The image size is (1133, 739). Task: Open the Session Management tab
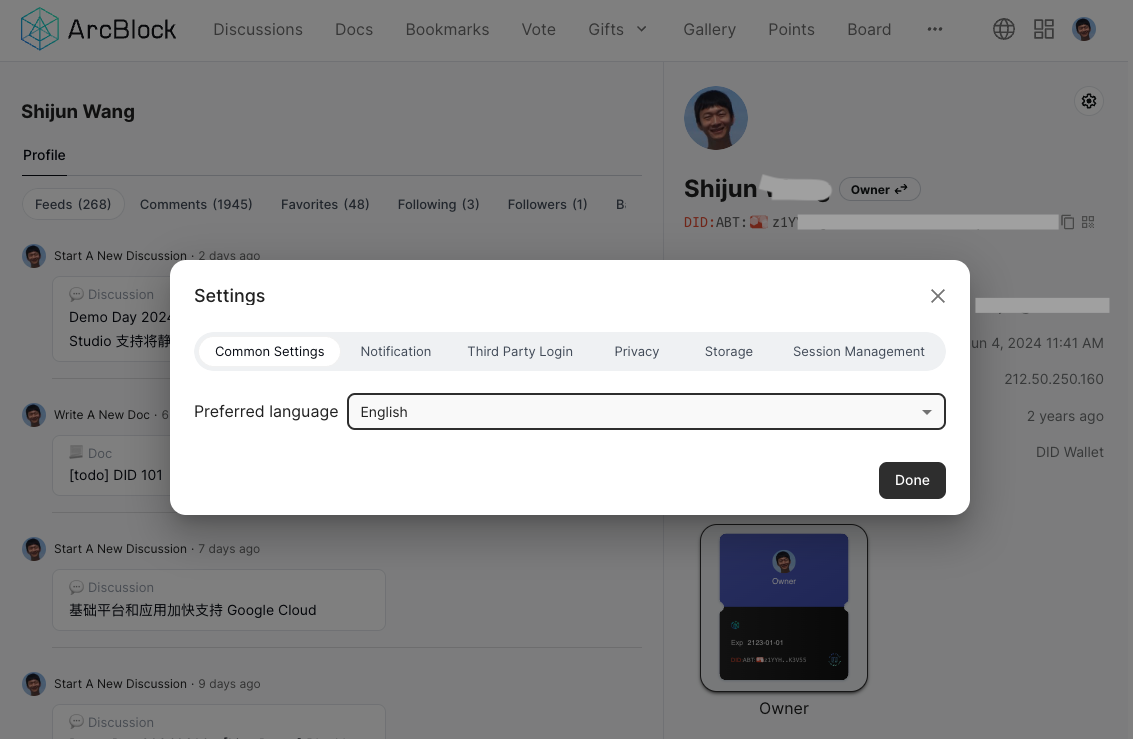coord(859,351)
